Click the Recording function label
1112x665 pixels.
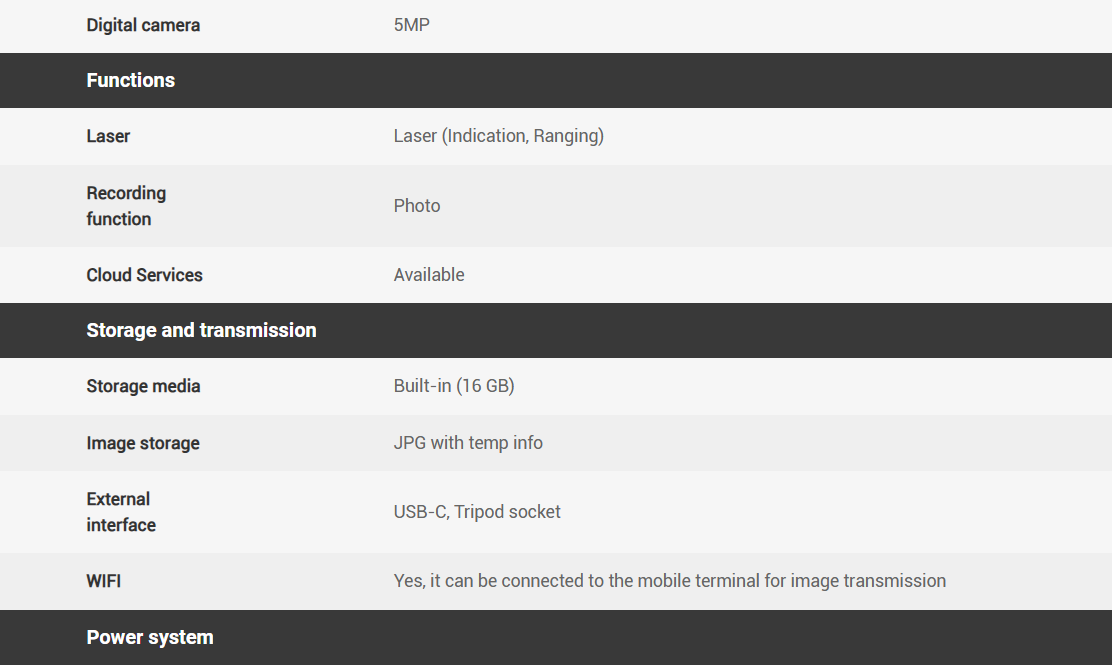[126, 206]
